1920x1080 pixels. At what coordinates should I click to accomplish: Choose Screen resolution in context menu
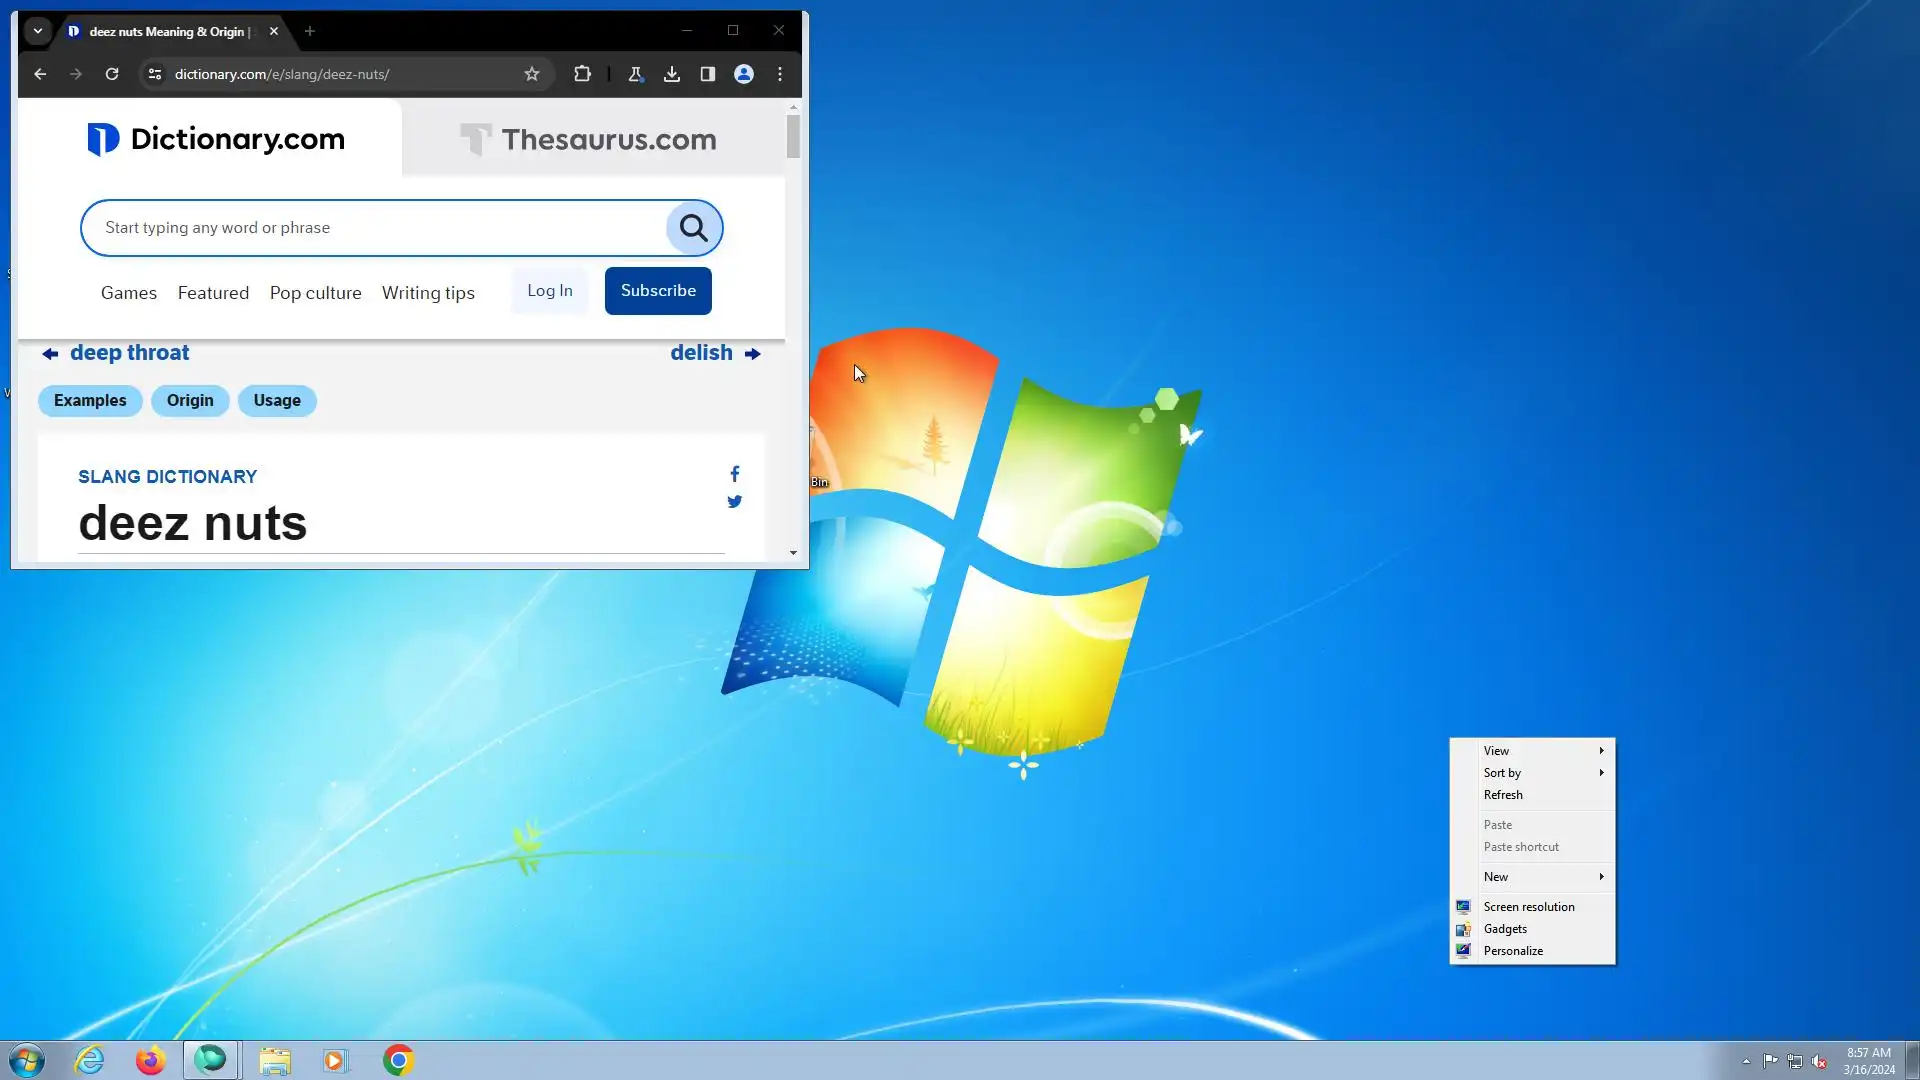pyautogui.click(x=1529, y=907)
